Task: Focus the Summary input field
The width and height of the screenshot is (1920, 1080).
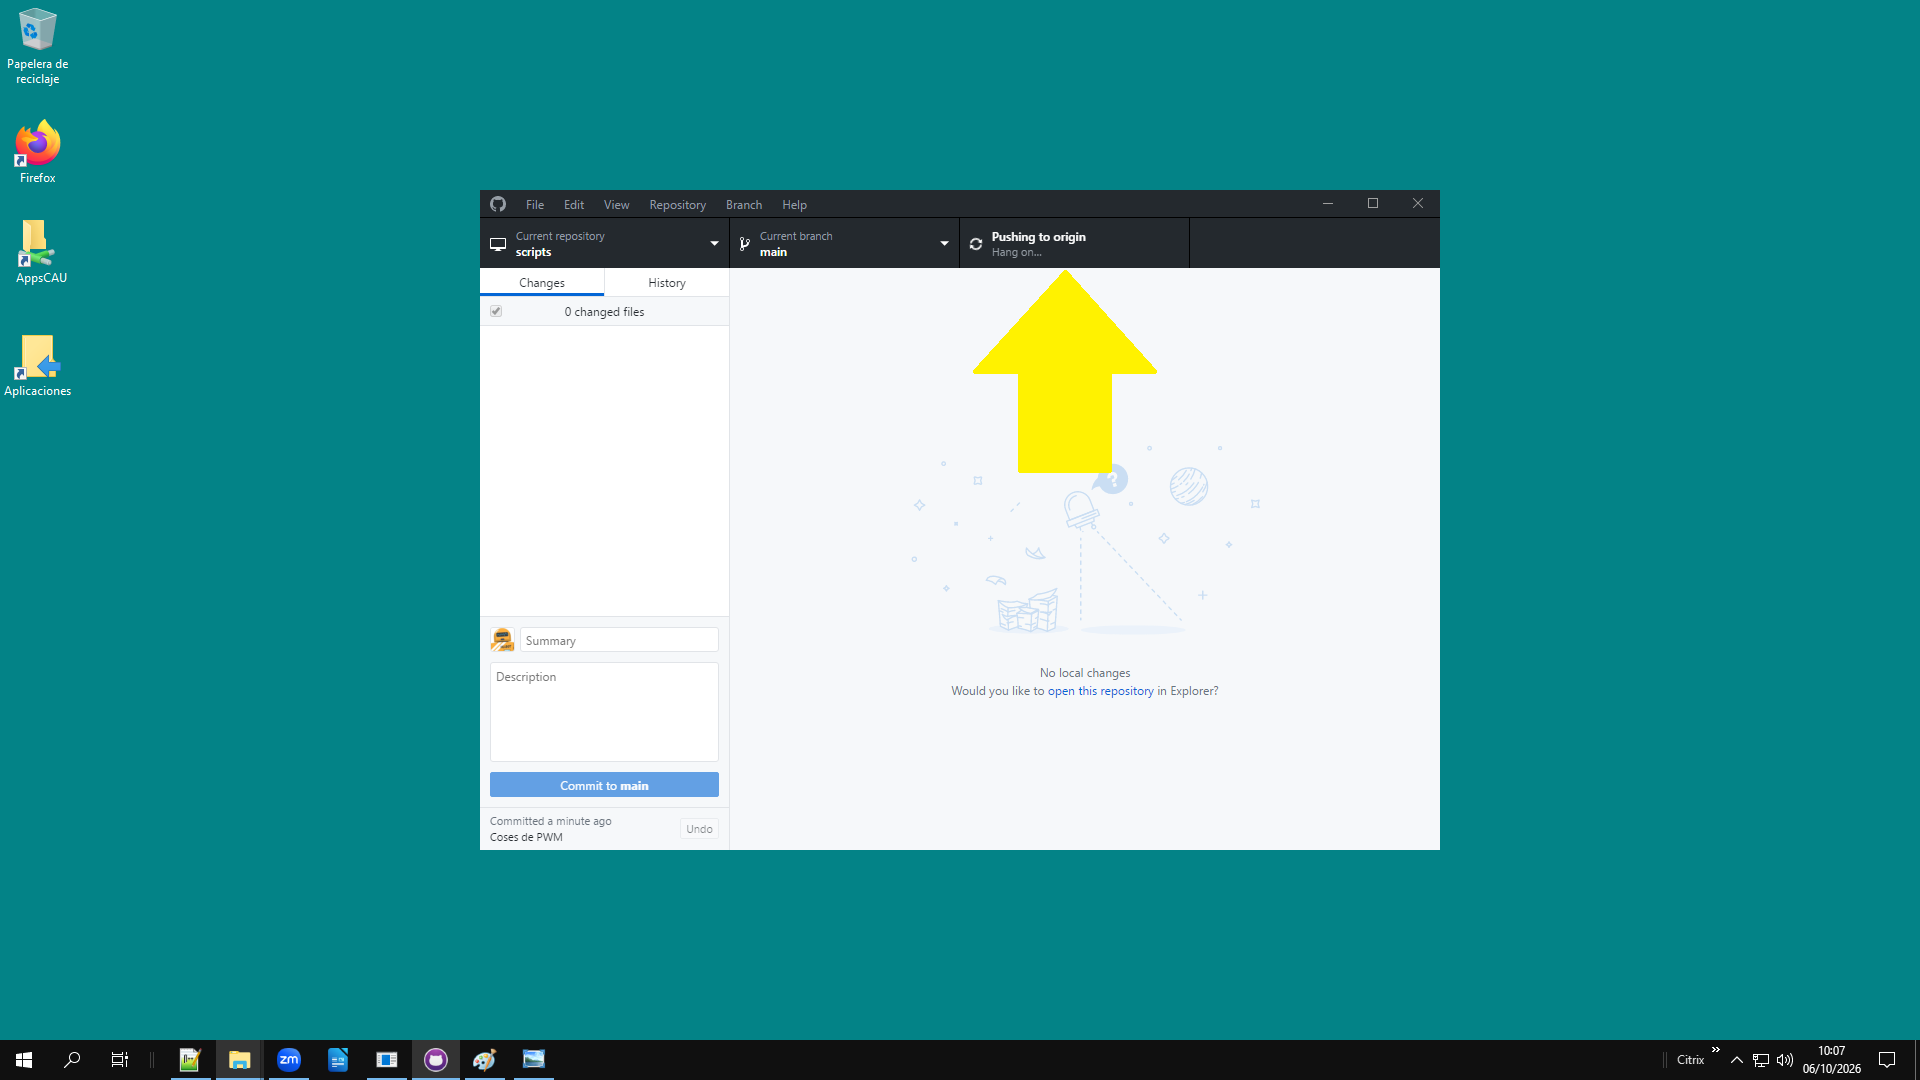Action: (619, 640)
